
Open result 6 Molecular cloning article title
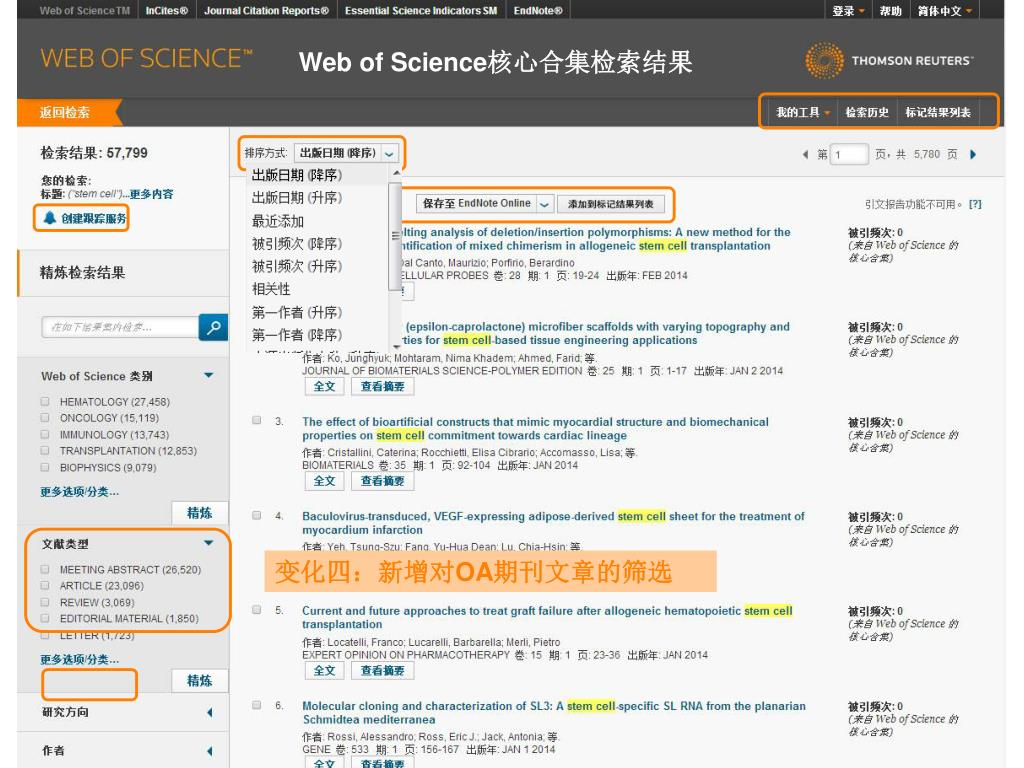tap(554, 712)
